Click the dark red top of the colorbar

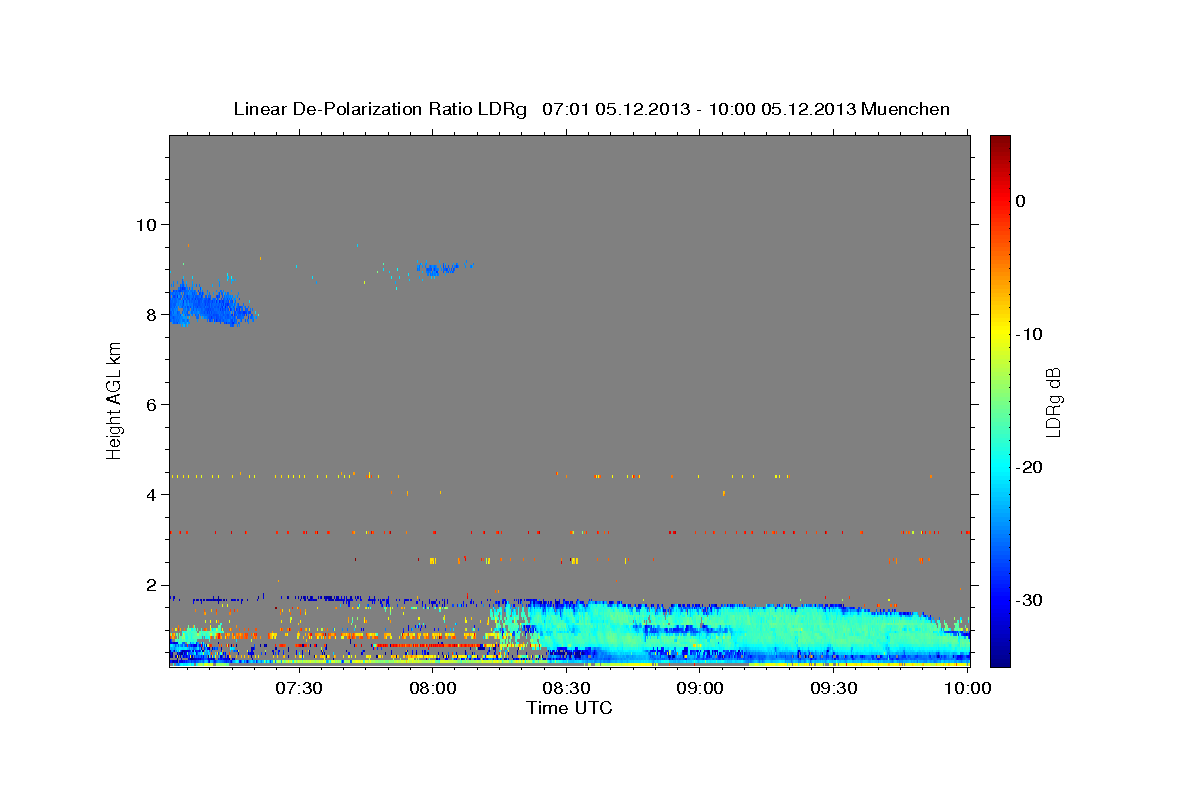tap(1000, 145)
